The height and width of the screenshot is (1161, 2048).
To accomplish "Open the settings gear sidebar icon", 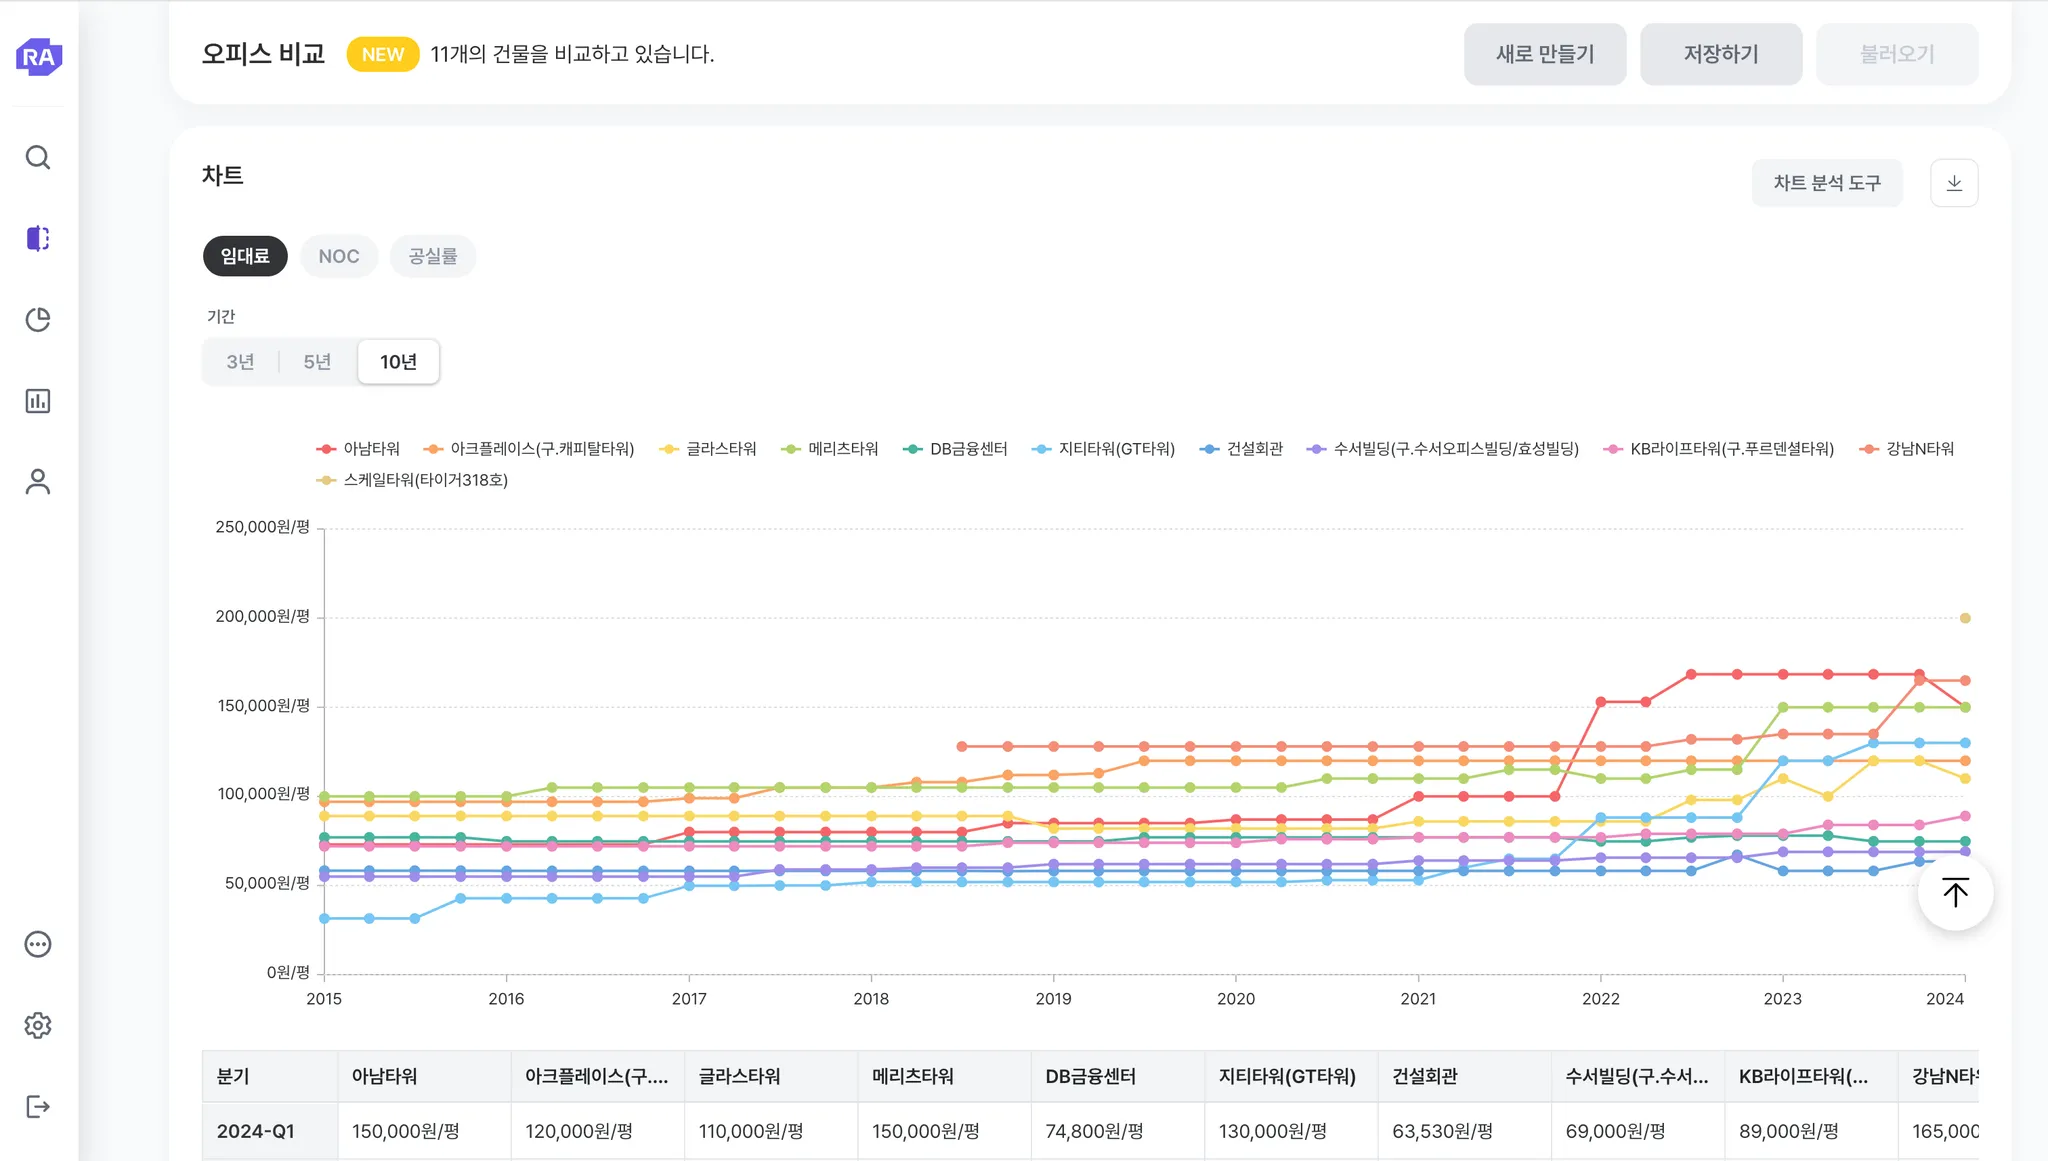I will 38,1025.
